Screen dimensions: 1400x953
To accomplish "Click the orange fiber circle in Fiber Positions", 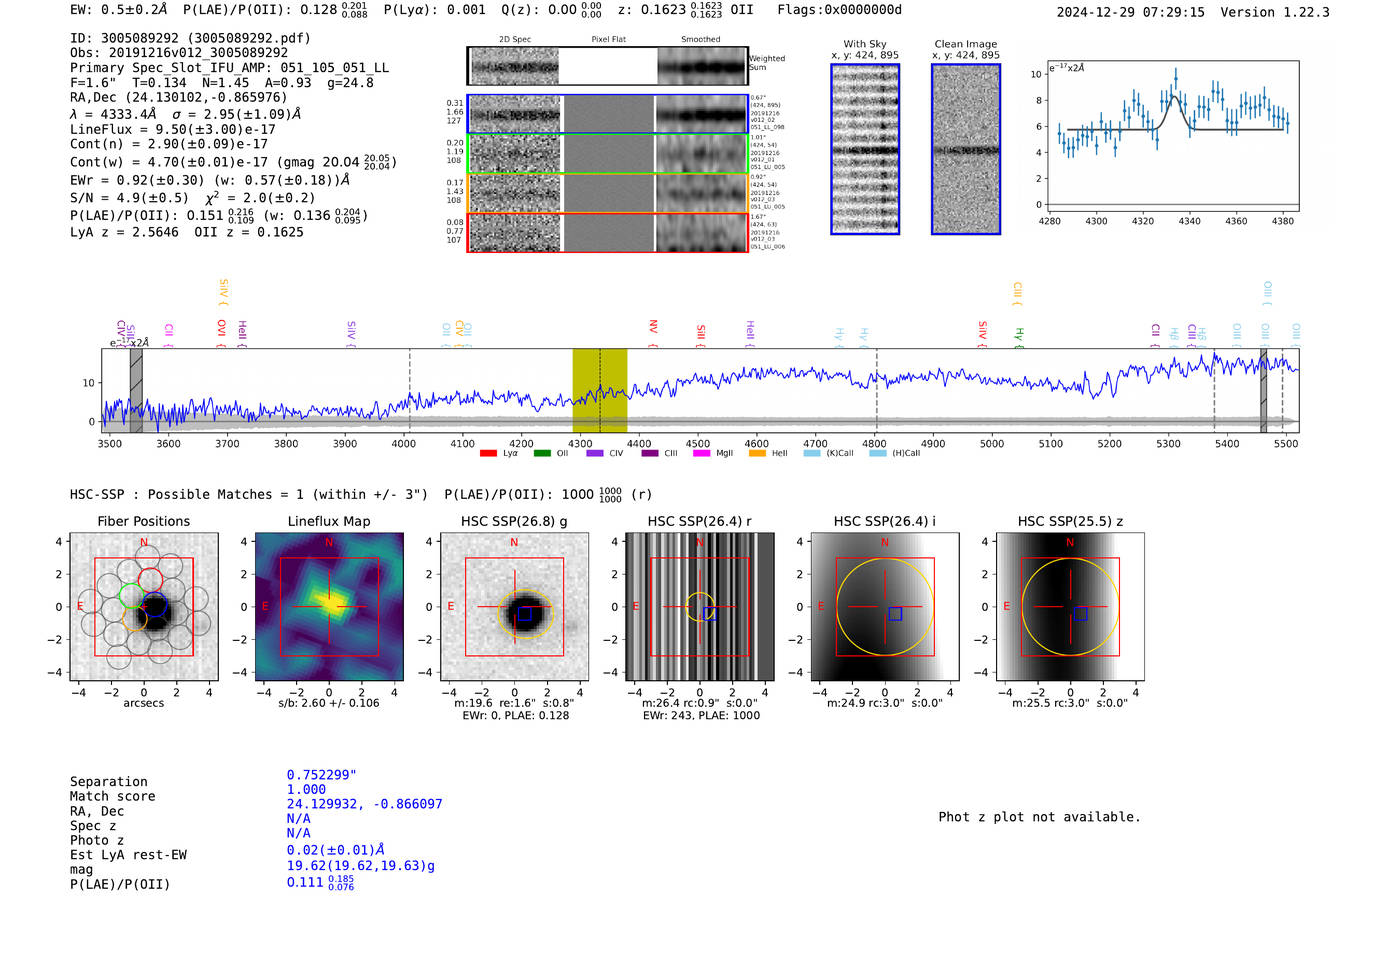I will (x=135, y=618).
